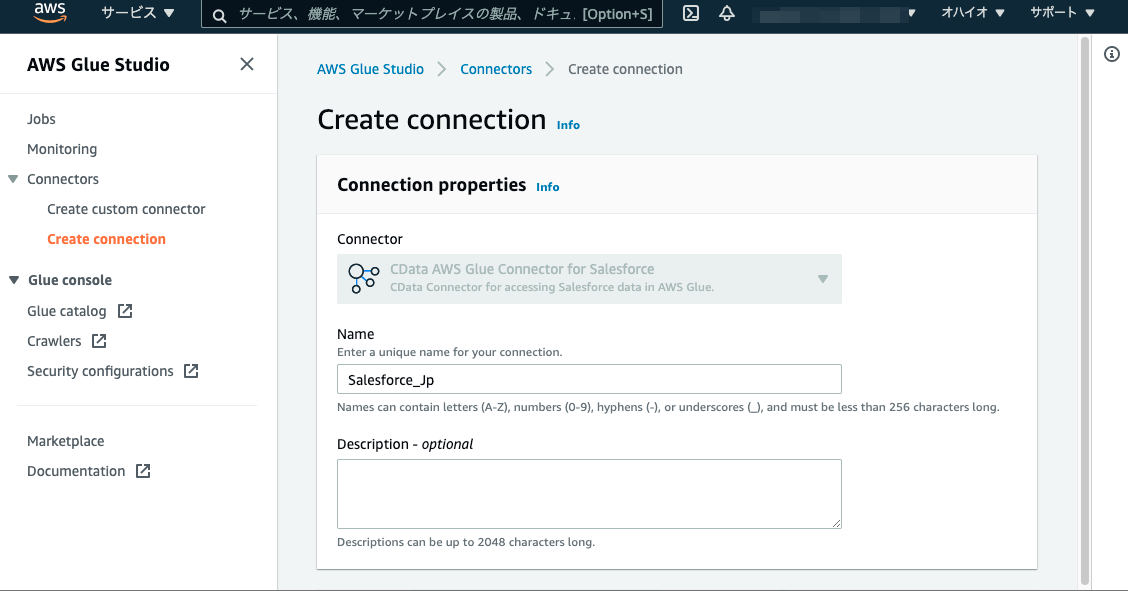Collapse the Glue console section
This screenshot has width=1128, height=591.
(13, 280)
